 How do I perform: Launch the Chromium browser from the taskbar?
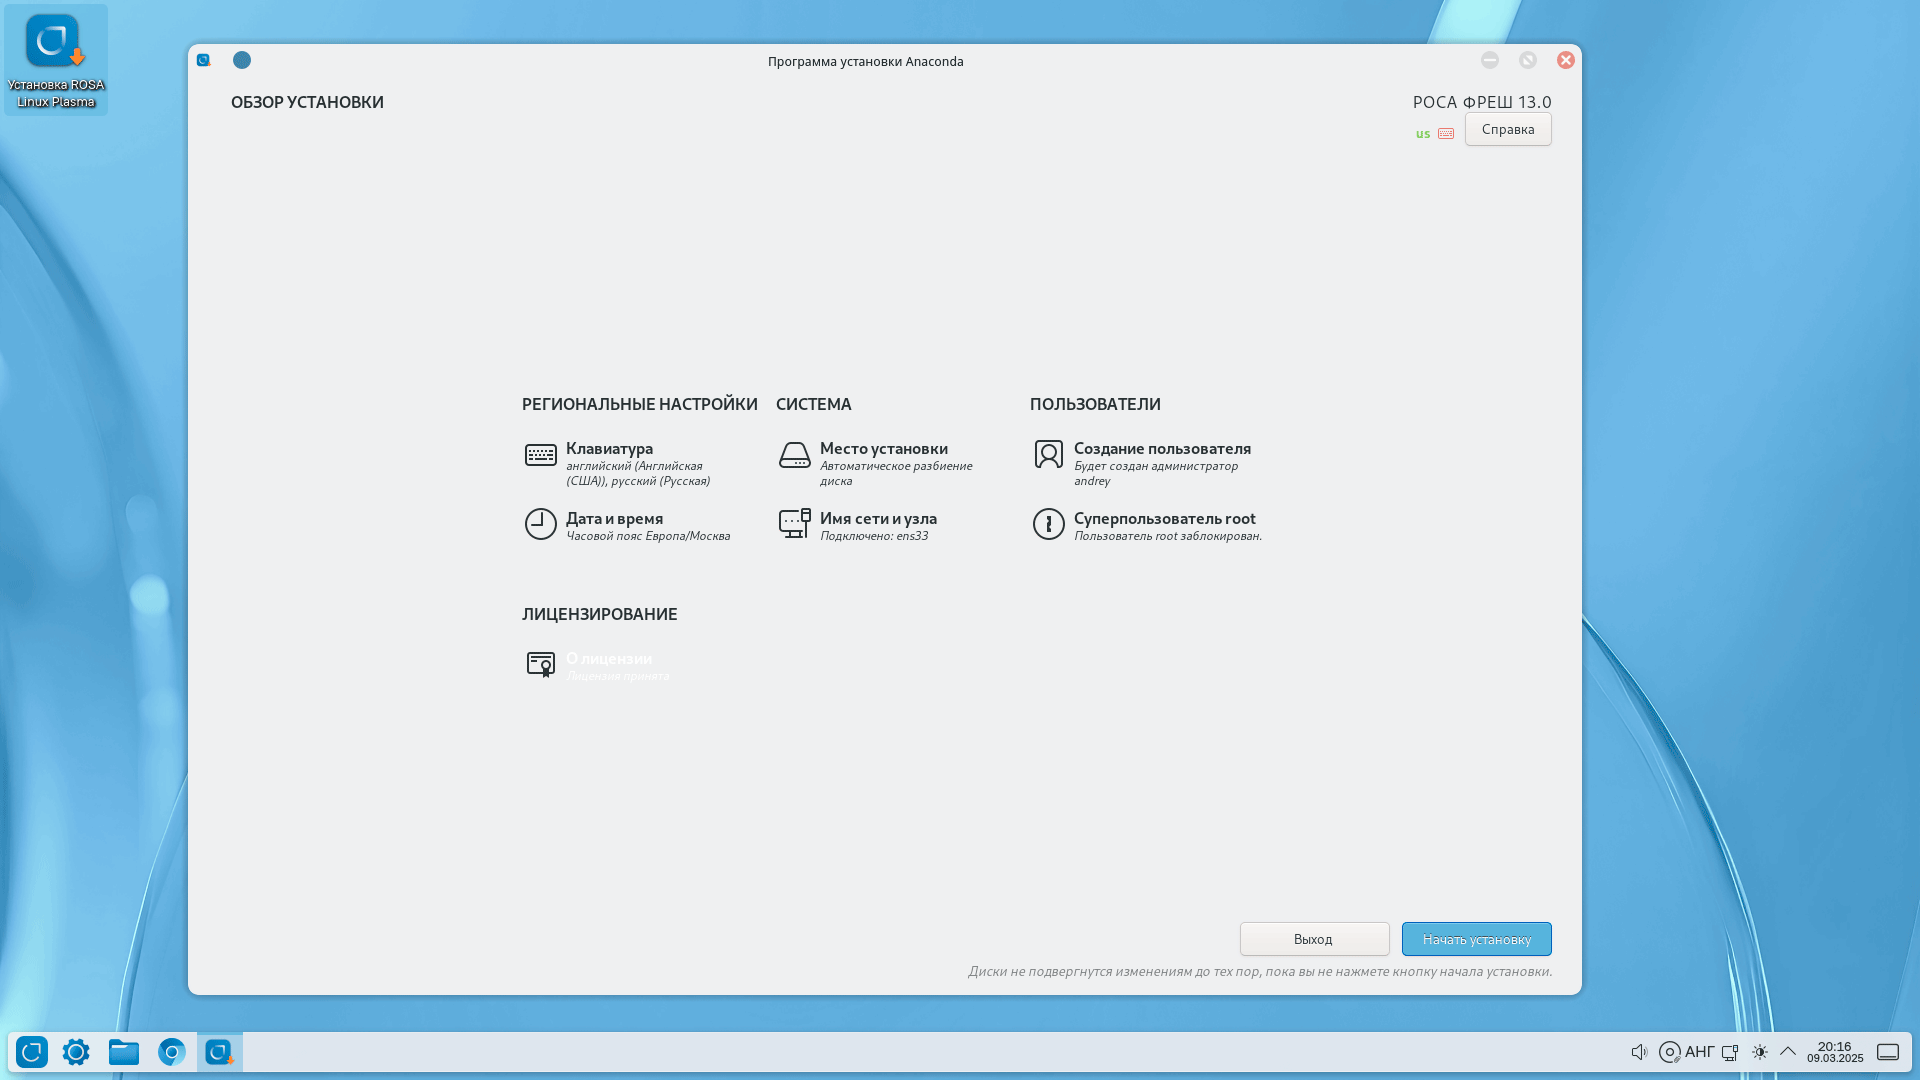click(x=172, y=1052)
